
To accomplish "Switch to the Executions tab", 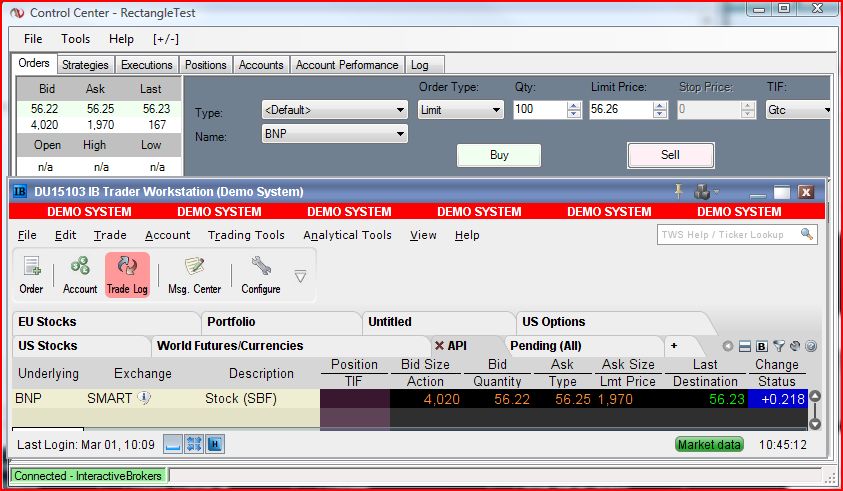I will (x=147, y=65).
